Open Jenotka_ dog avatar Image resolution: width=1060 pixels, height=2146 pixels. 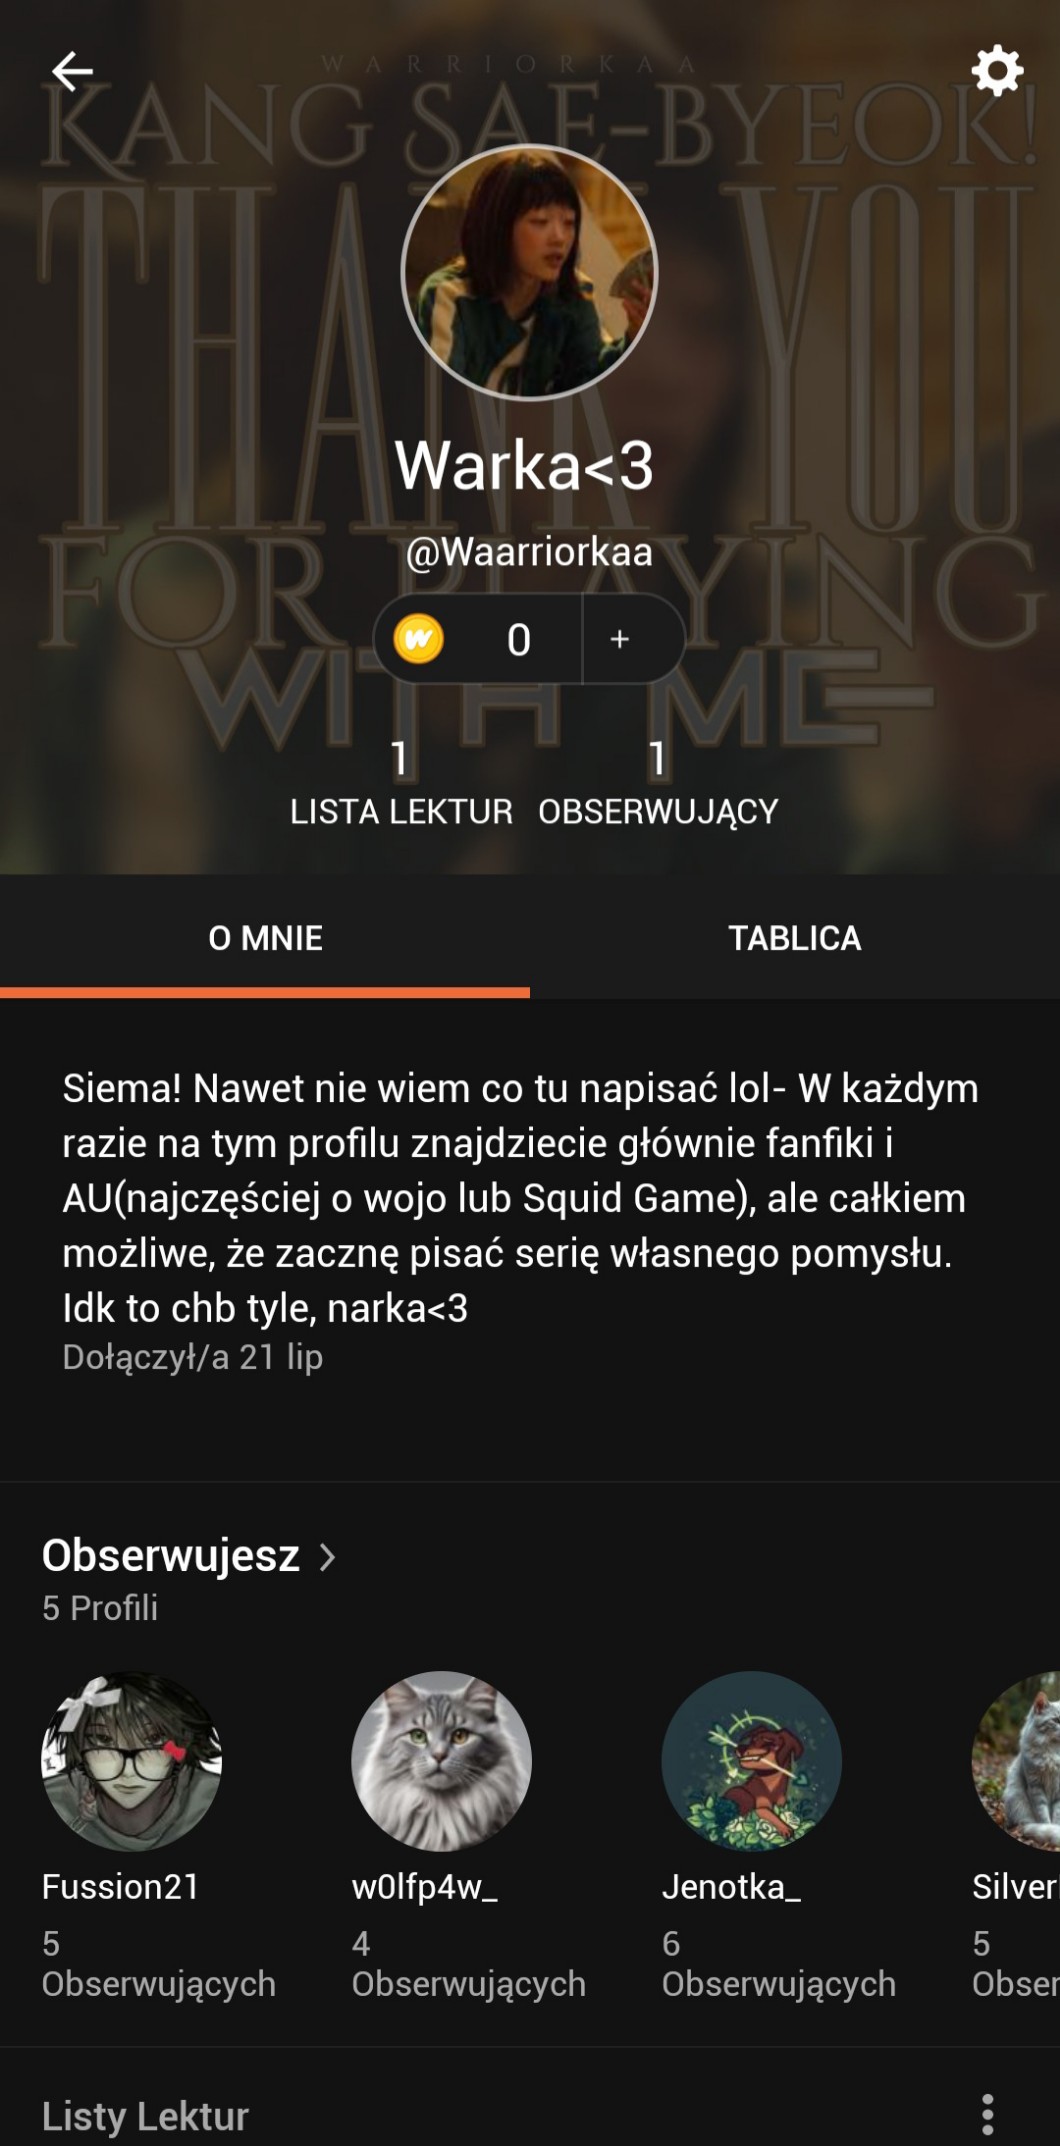[x=751, y=1761]
